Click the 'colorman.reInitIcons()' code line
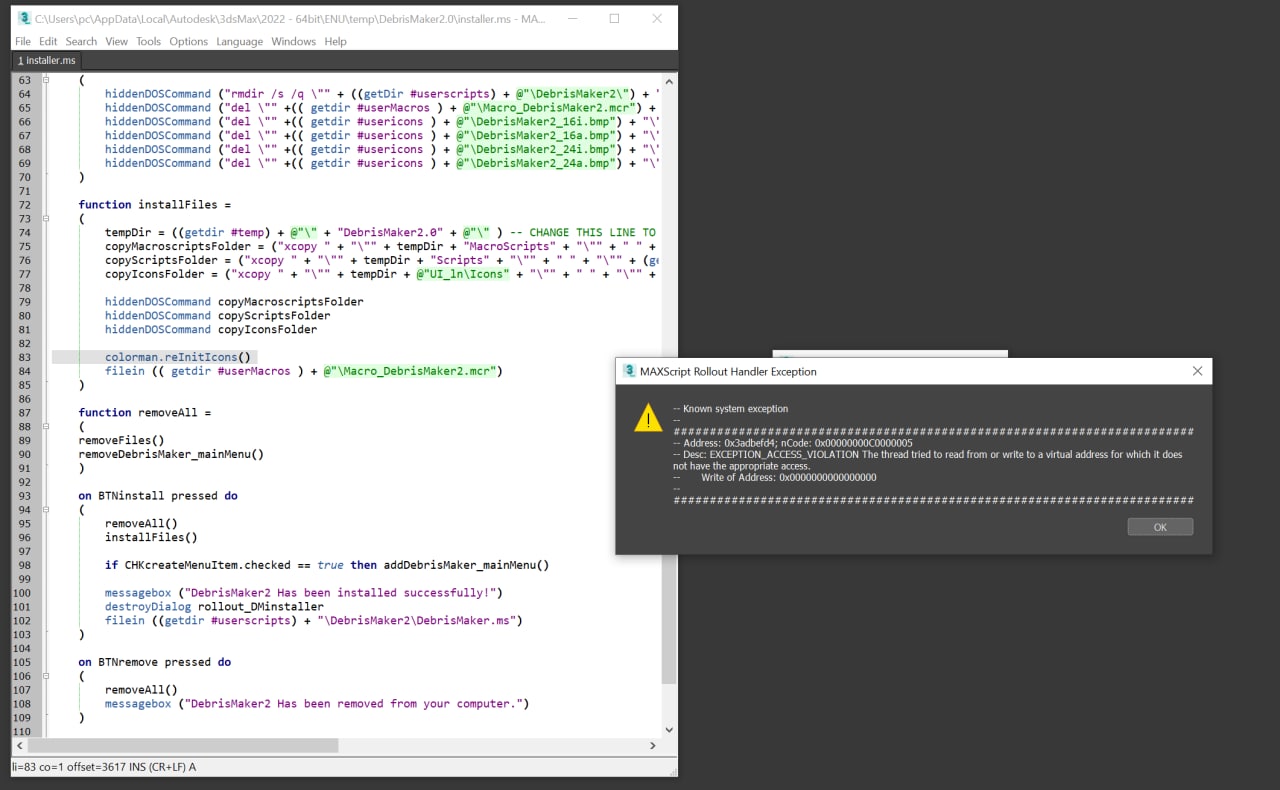 [x=180, y=357]
